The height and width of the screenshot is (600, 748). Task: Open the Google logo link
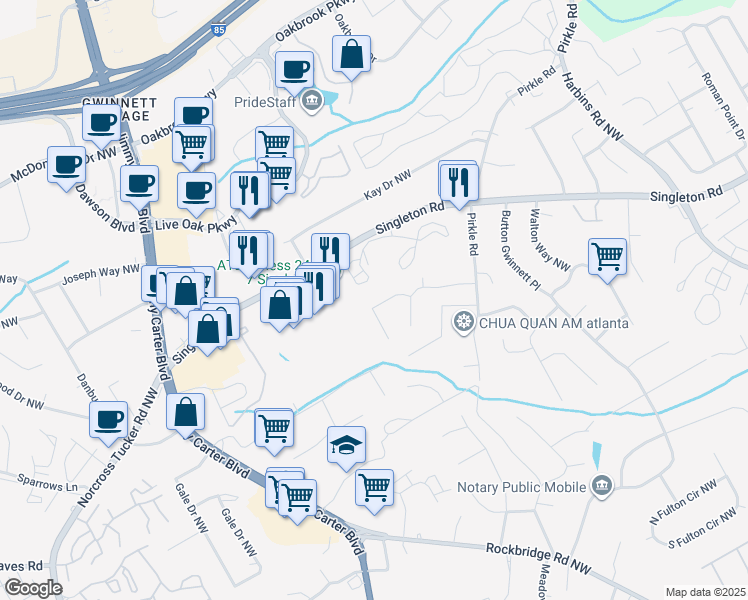[33, 587]
